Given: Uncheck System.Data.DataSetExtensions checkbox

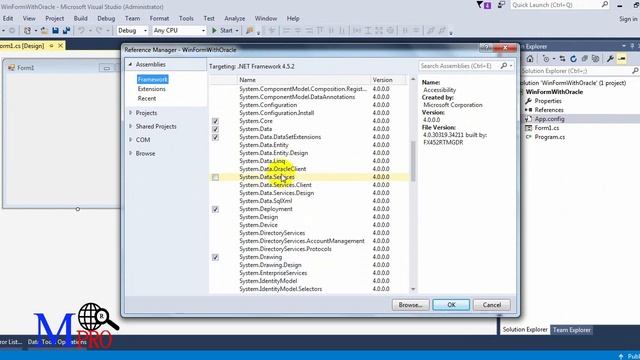Looking at the screenshot, I should pos(215,137).
